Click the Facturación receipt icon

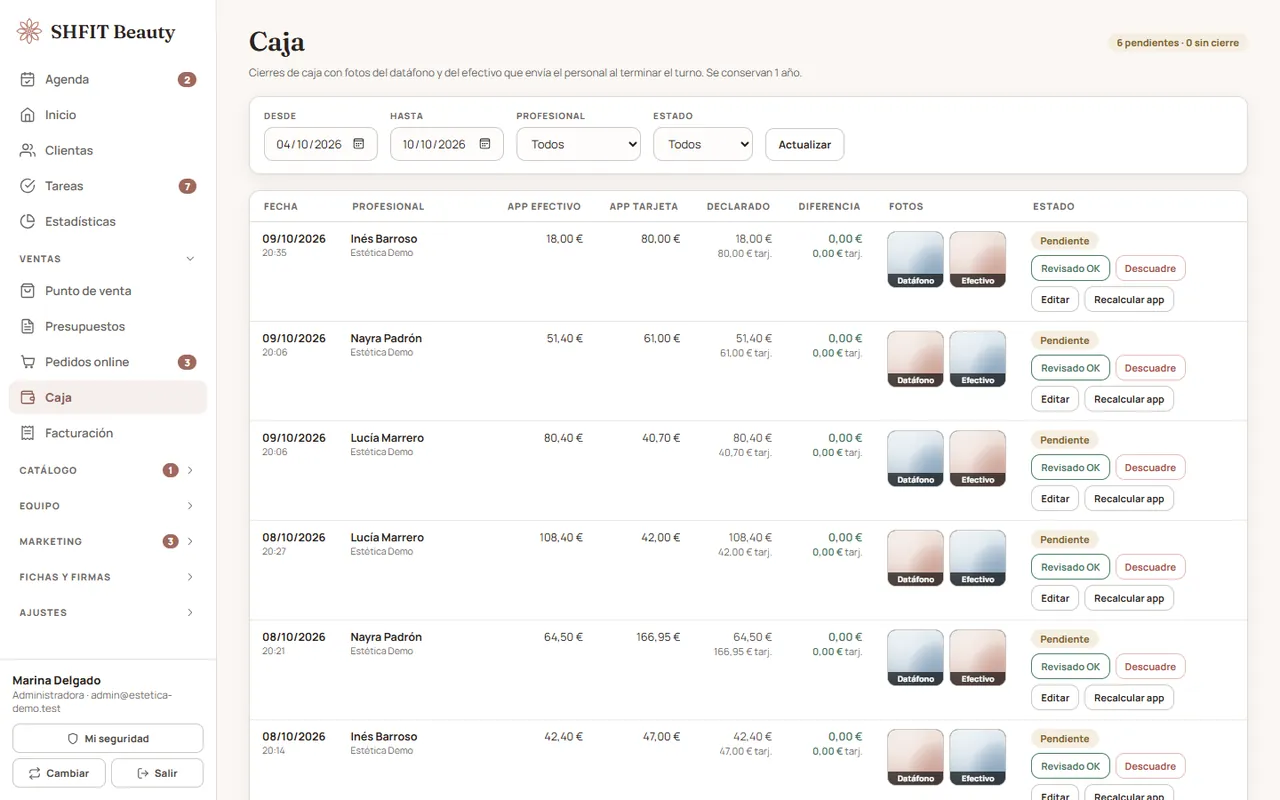tap(28, 433)
